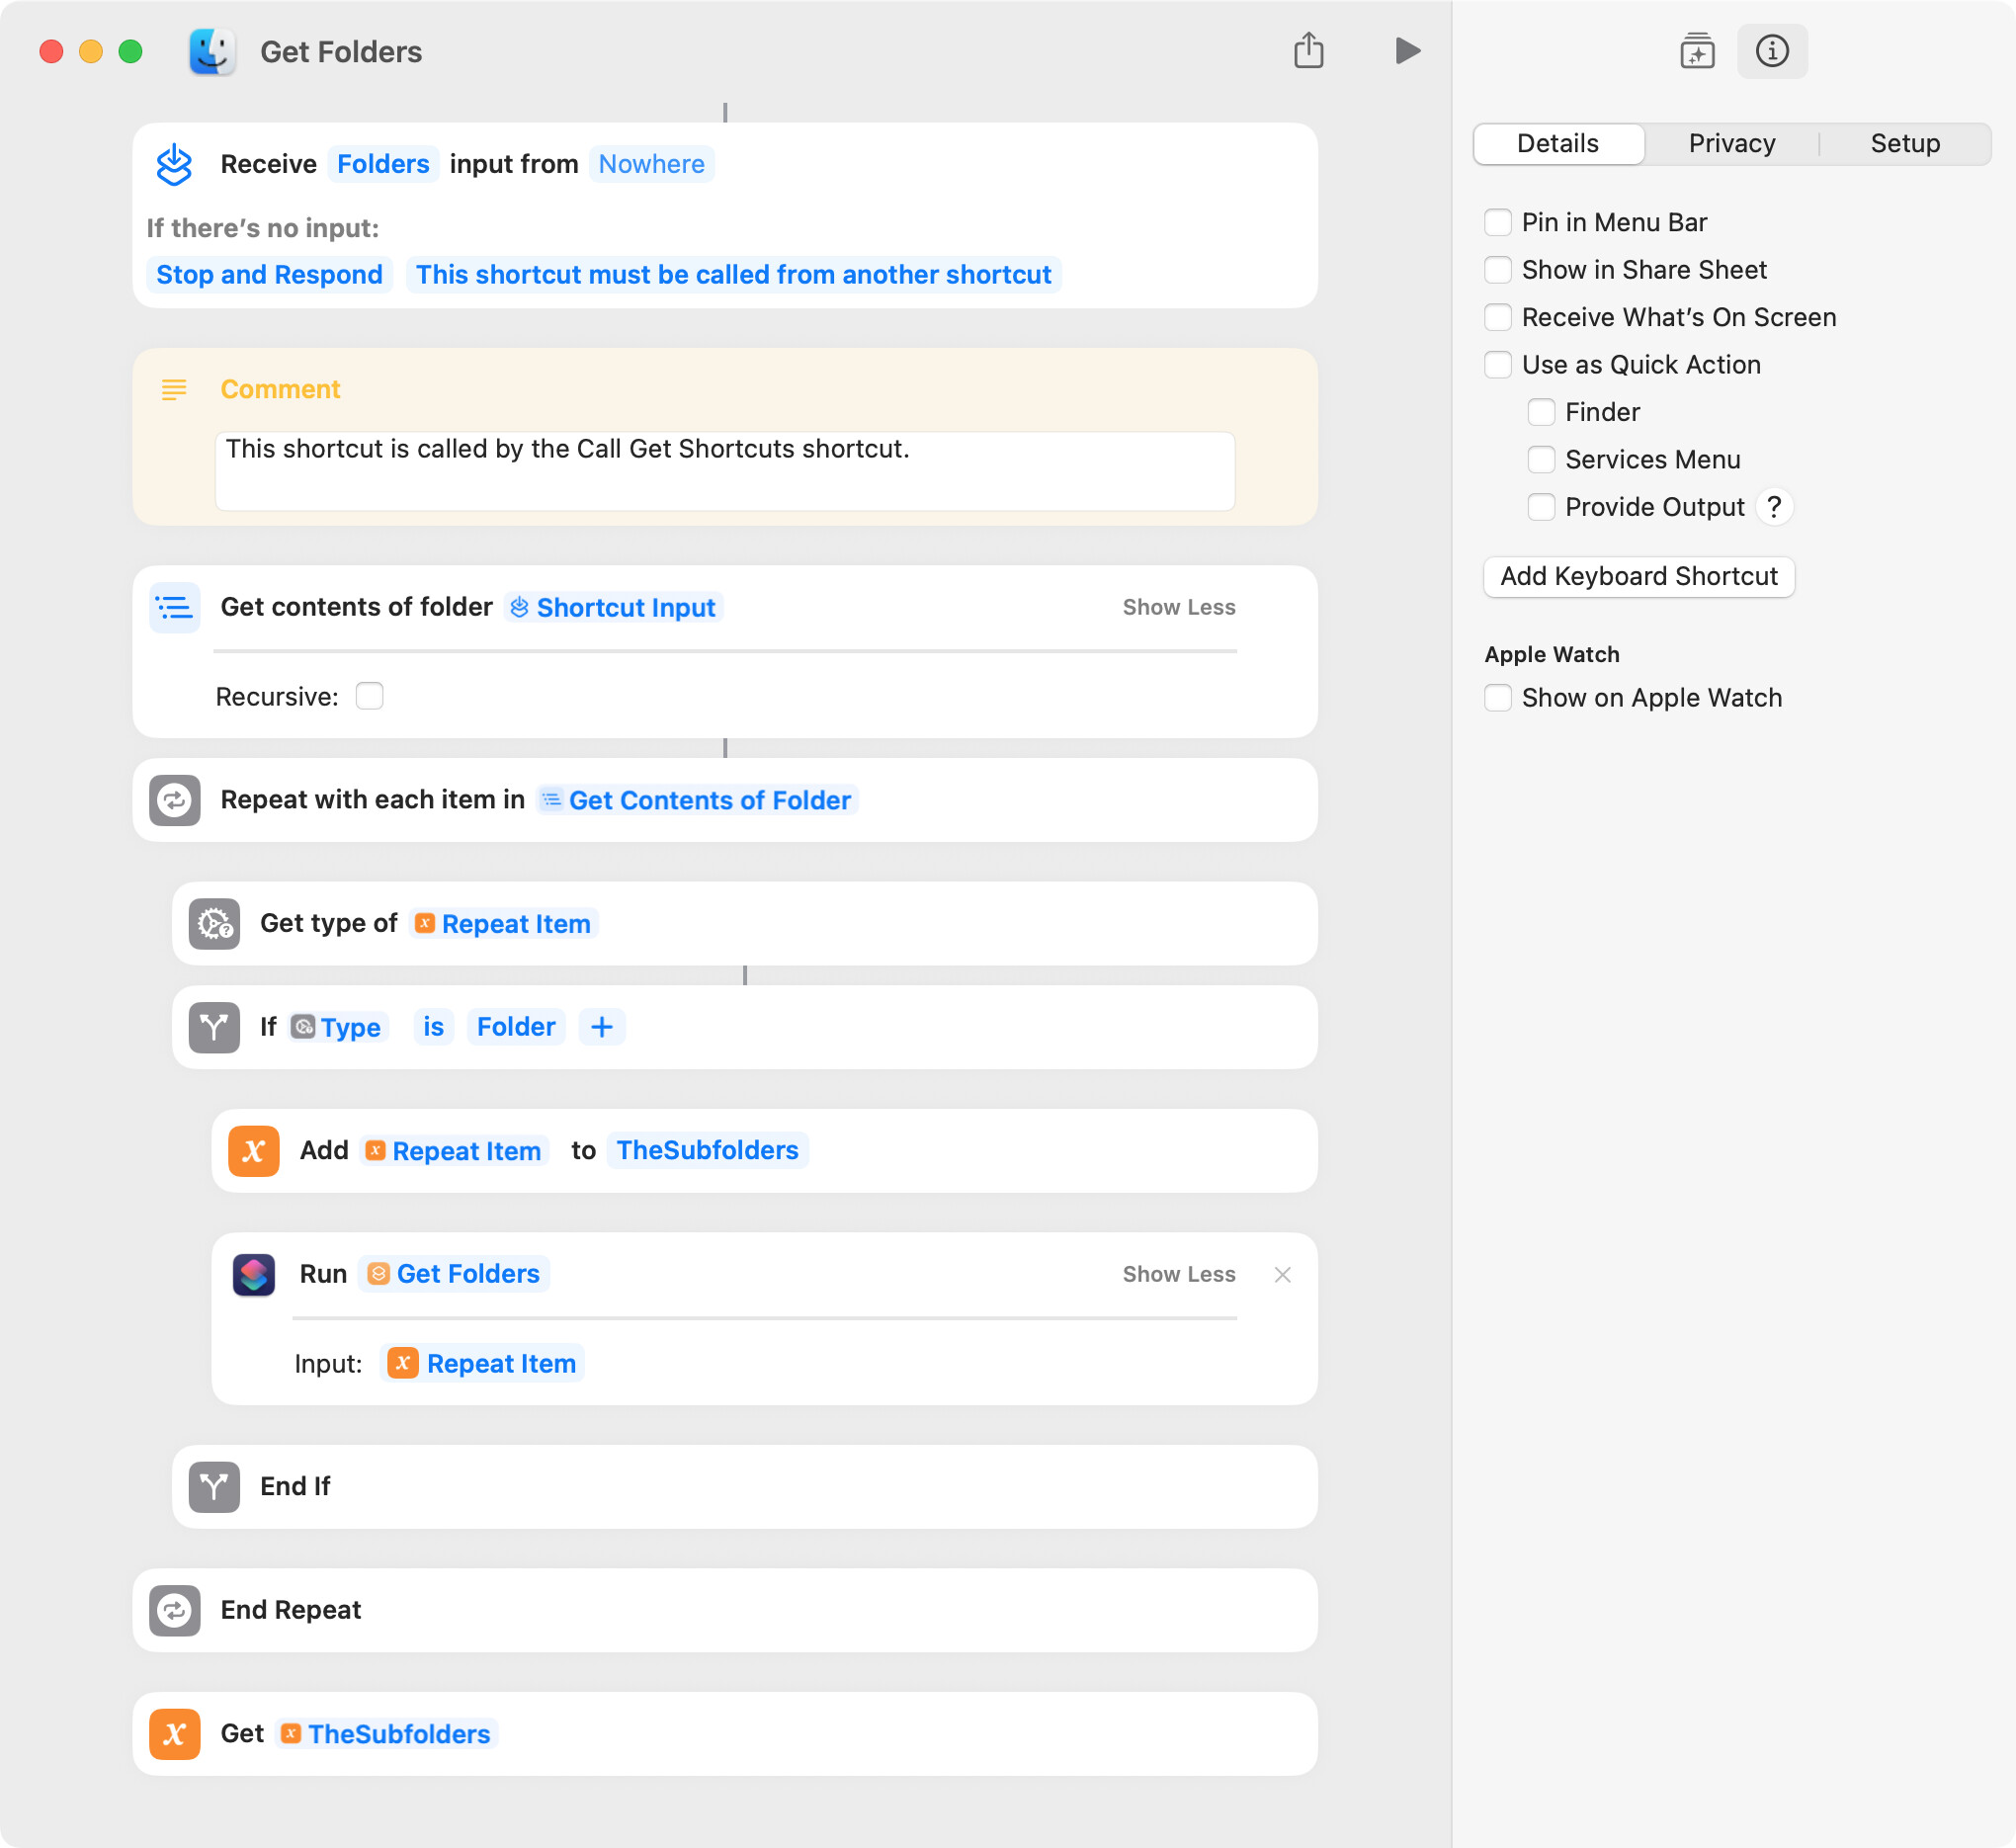The image size is (2016, 1848).
Task: Click the "If there's no input:" text
Action: click(263, 228)
